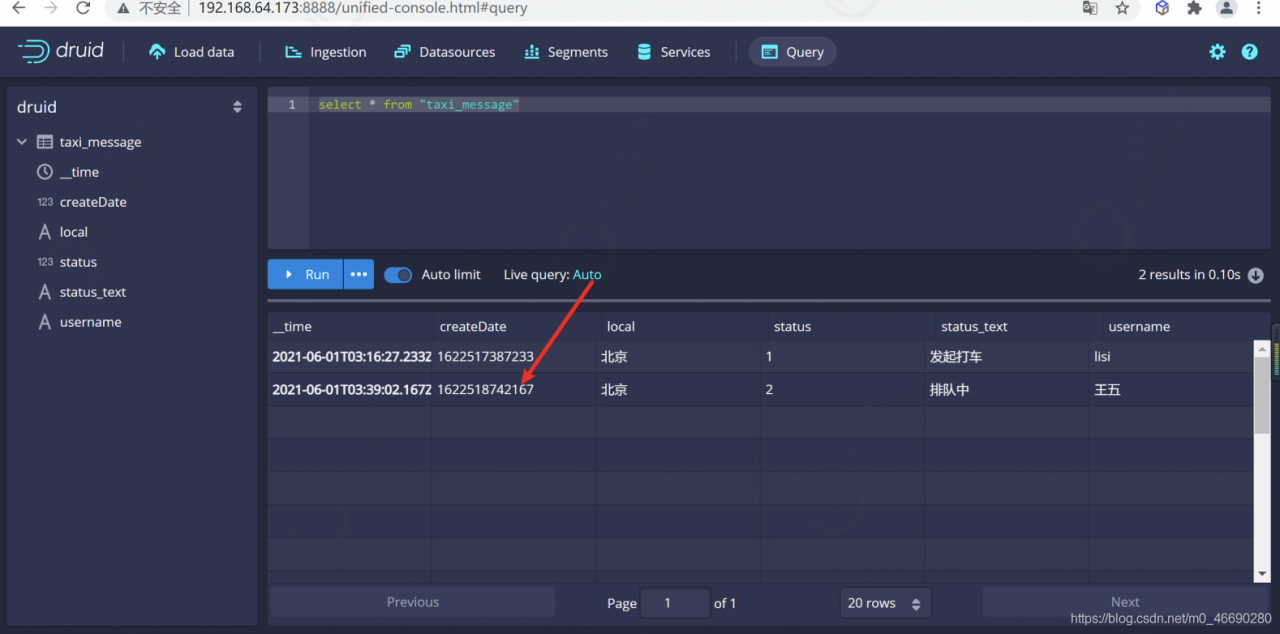
Task: Click the status_text string type icon
Action: [45, 292]
